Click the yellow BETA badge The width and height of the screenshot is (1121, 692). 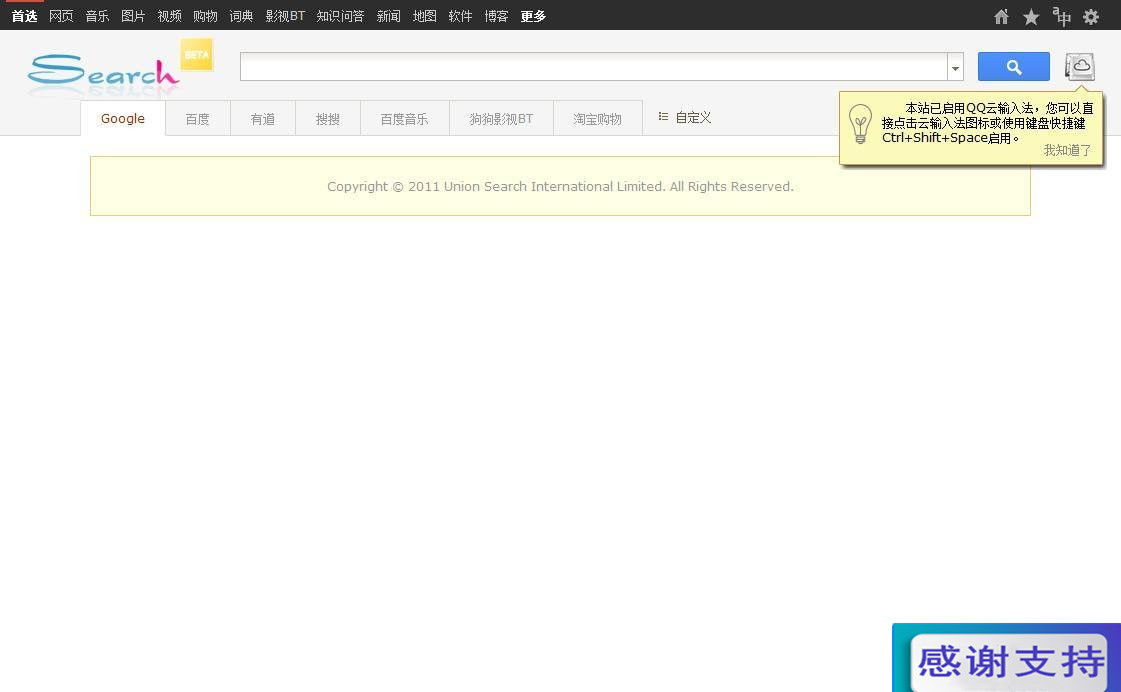pos(197,54)
